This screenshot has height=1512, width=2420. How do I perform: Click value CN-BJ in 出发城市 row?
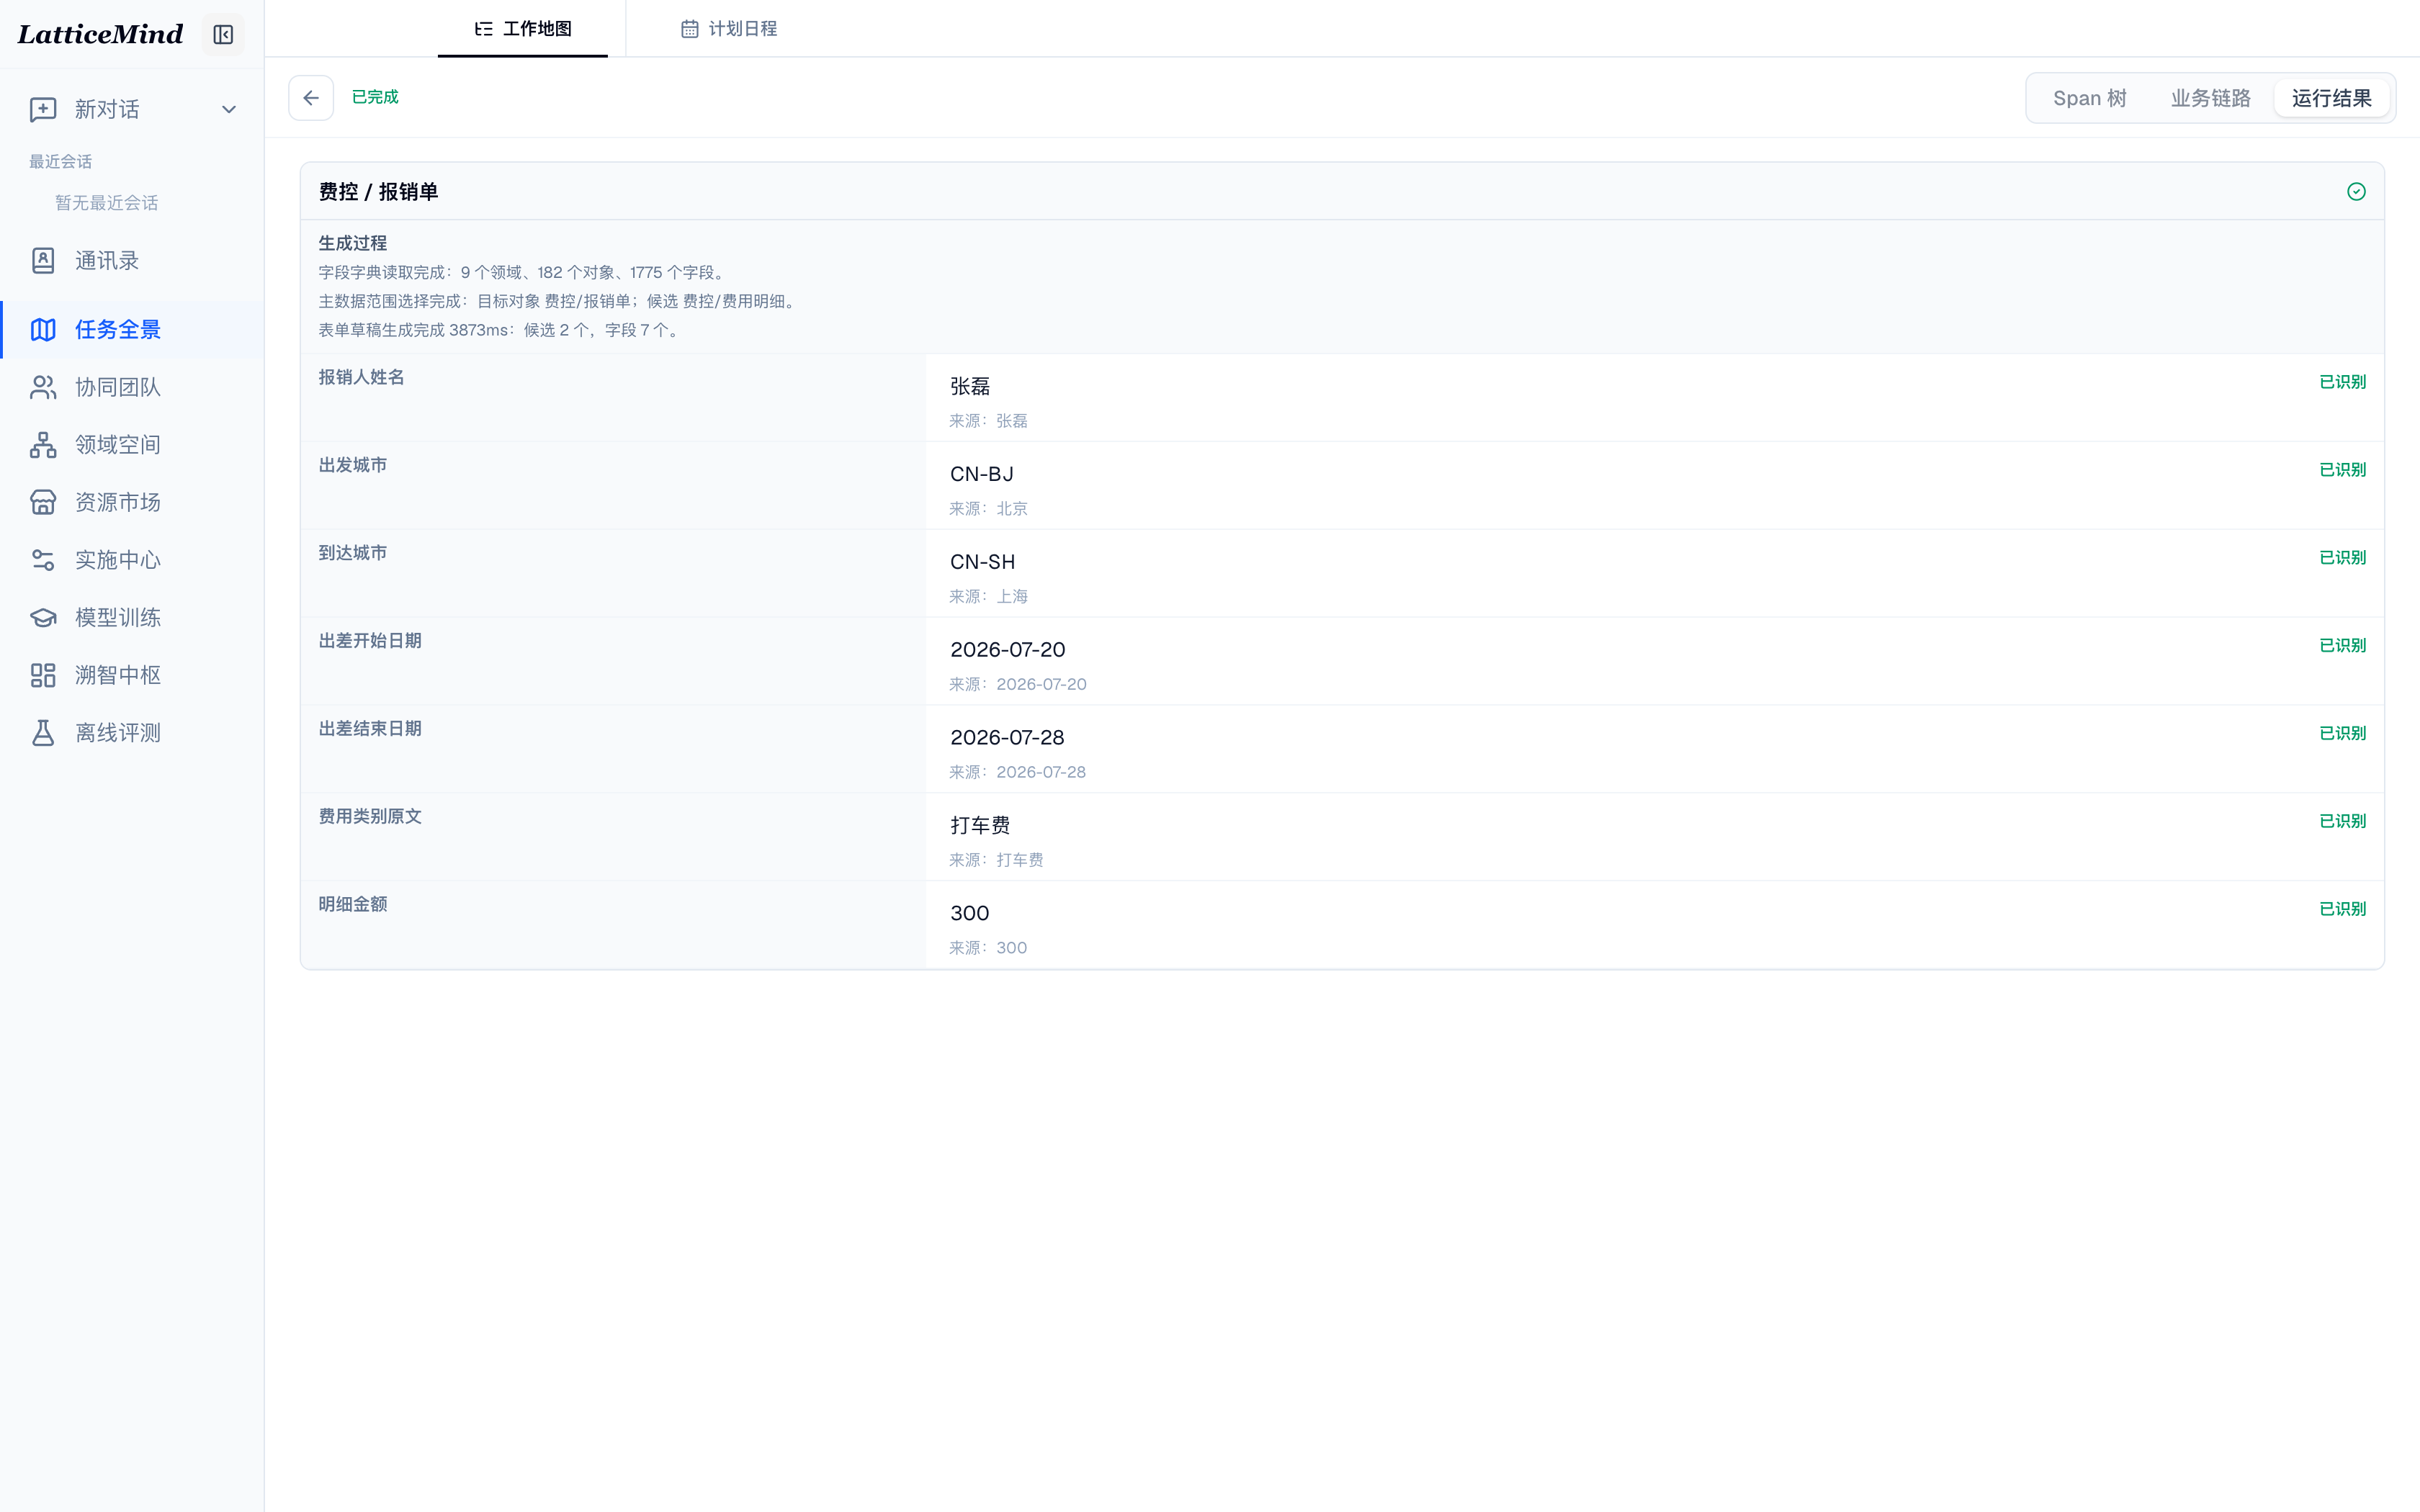coord(981,474)
